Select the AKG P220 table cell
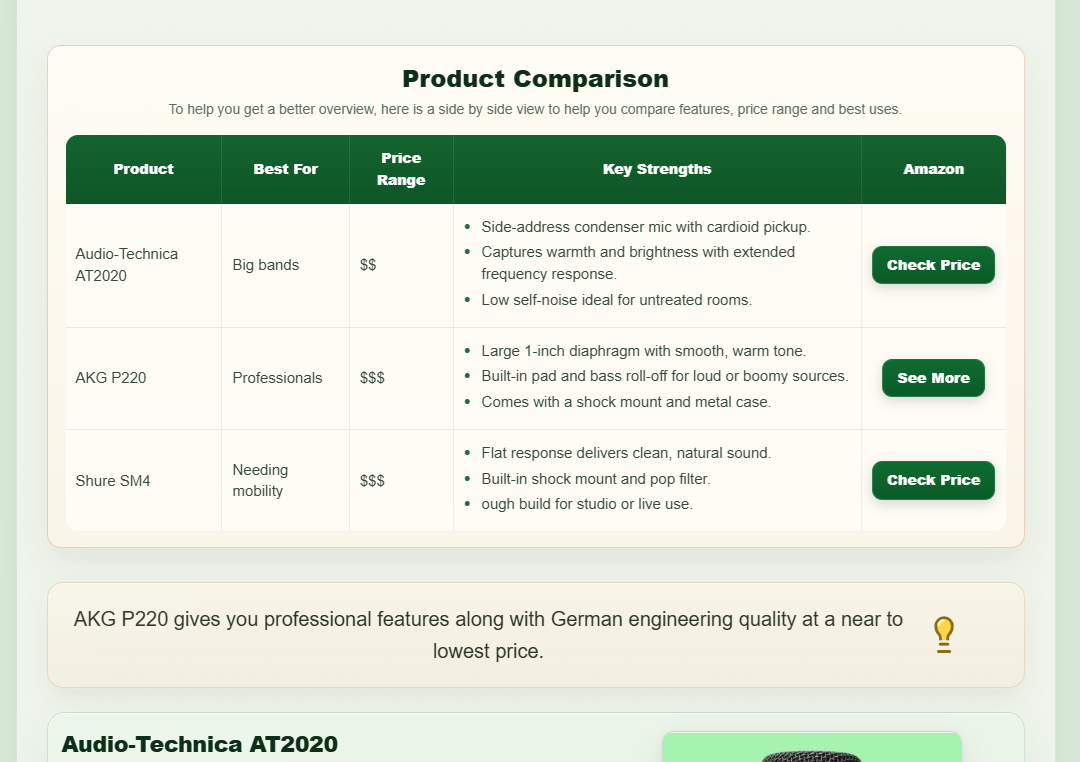The width and height of the screenshot is (1080, 762). 143,378
